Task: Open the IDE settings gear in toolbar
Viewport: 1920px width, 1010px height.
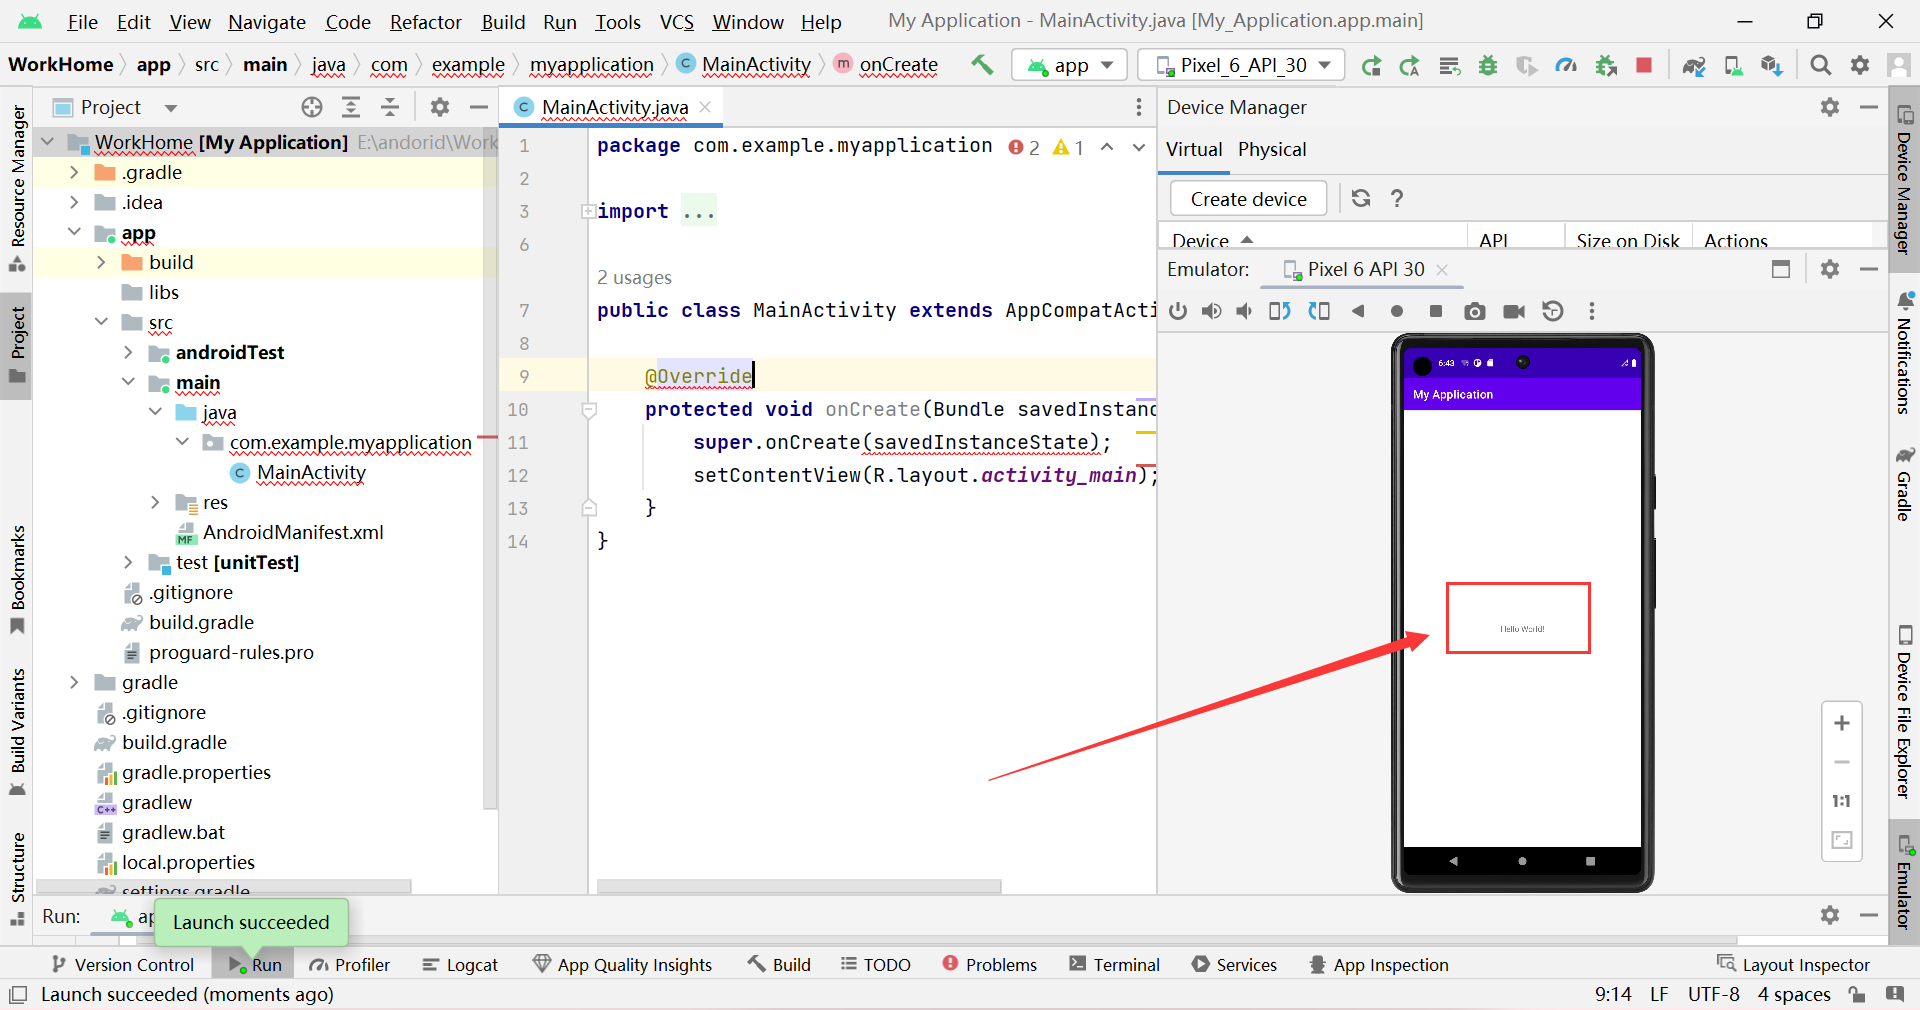Action: click(1860, 65)
